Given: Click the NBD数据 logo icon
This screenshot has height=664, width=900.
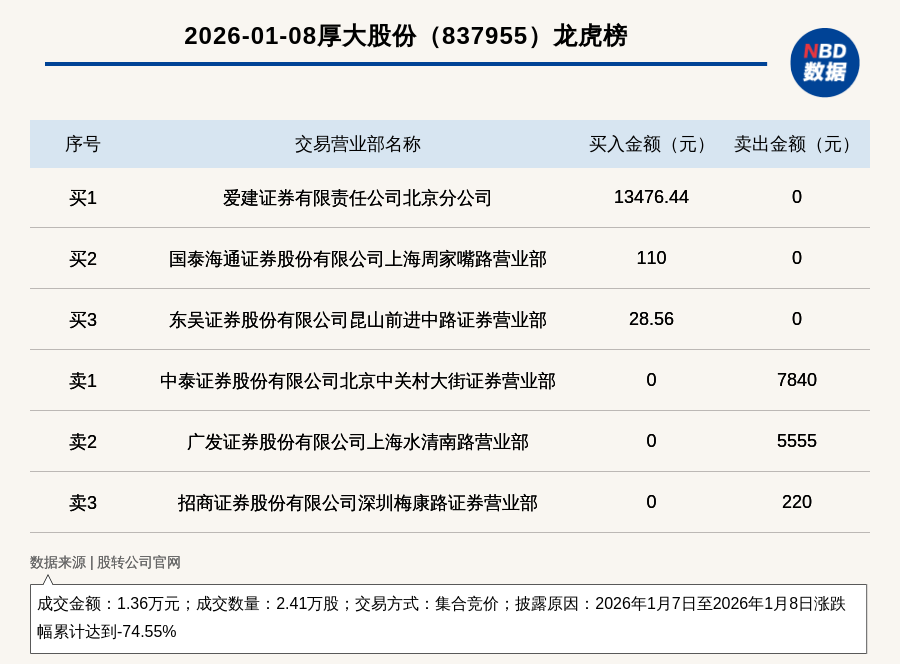Looking at the screenshot, I should (x=824, y=62).
